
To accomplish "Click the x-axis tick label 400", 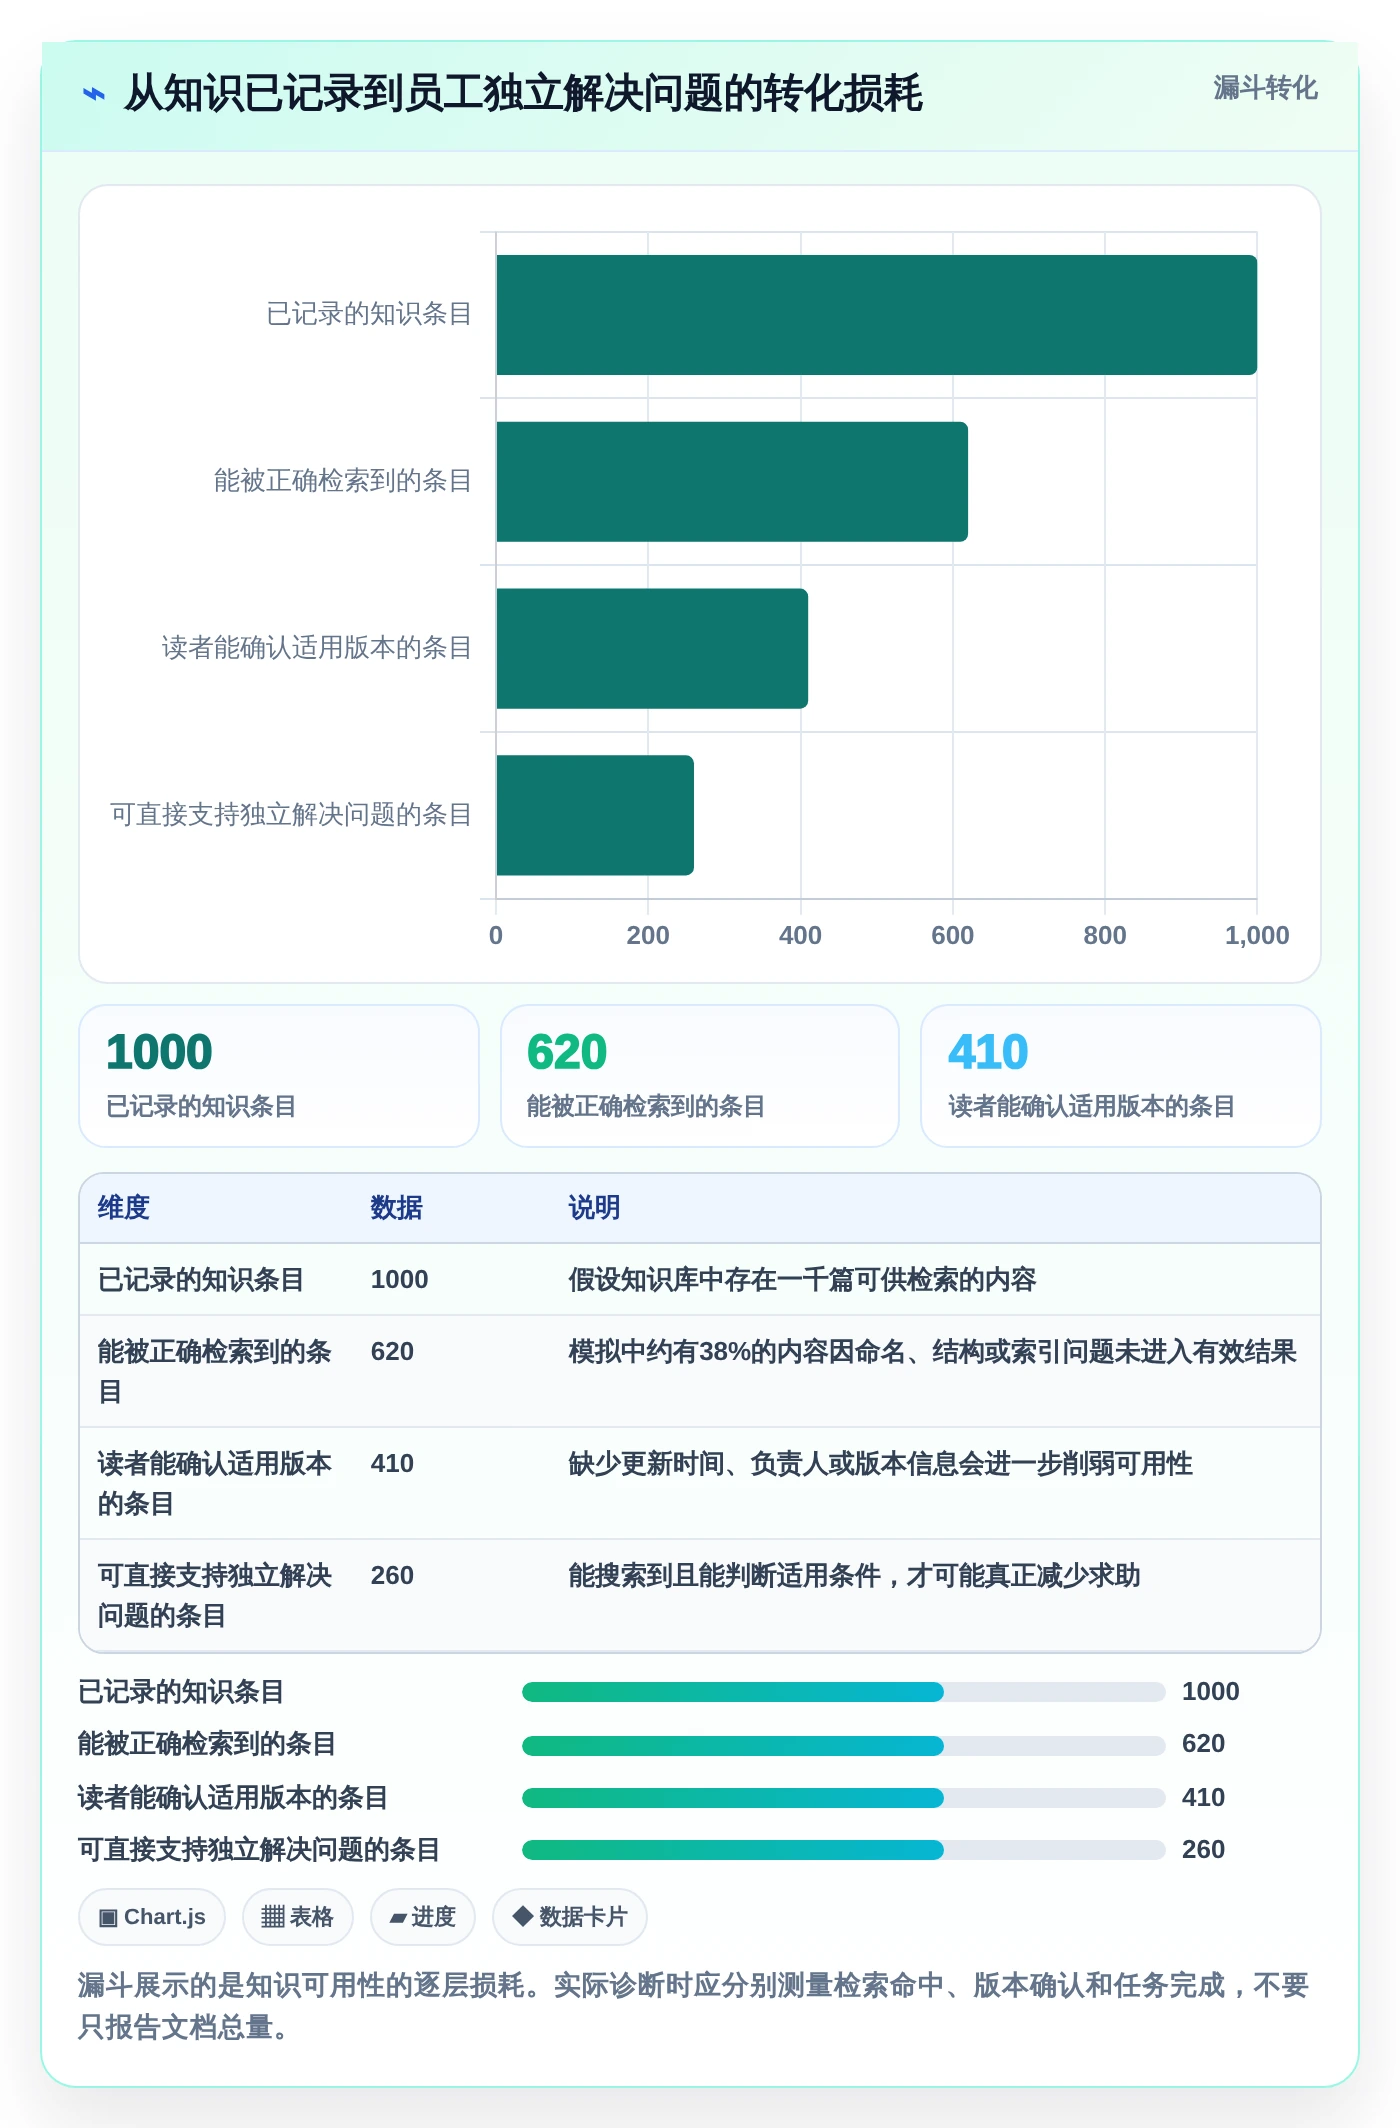I will coord(800,935).
